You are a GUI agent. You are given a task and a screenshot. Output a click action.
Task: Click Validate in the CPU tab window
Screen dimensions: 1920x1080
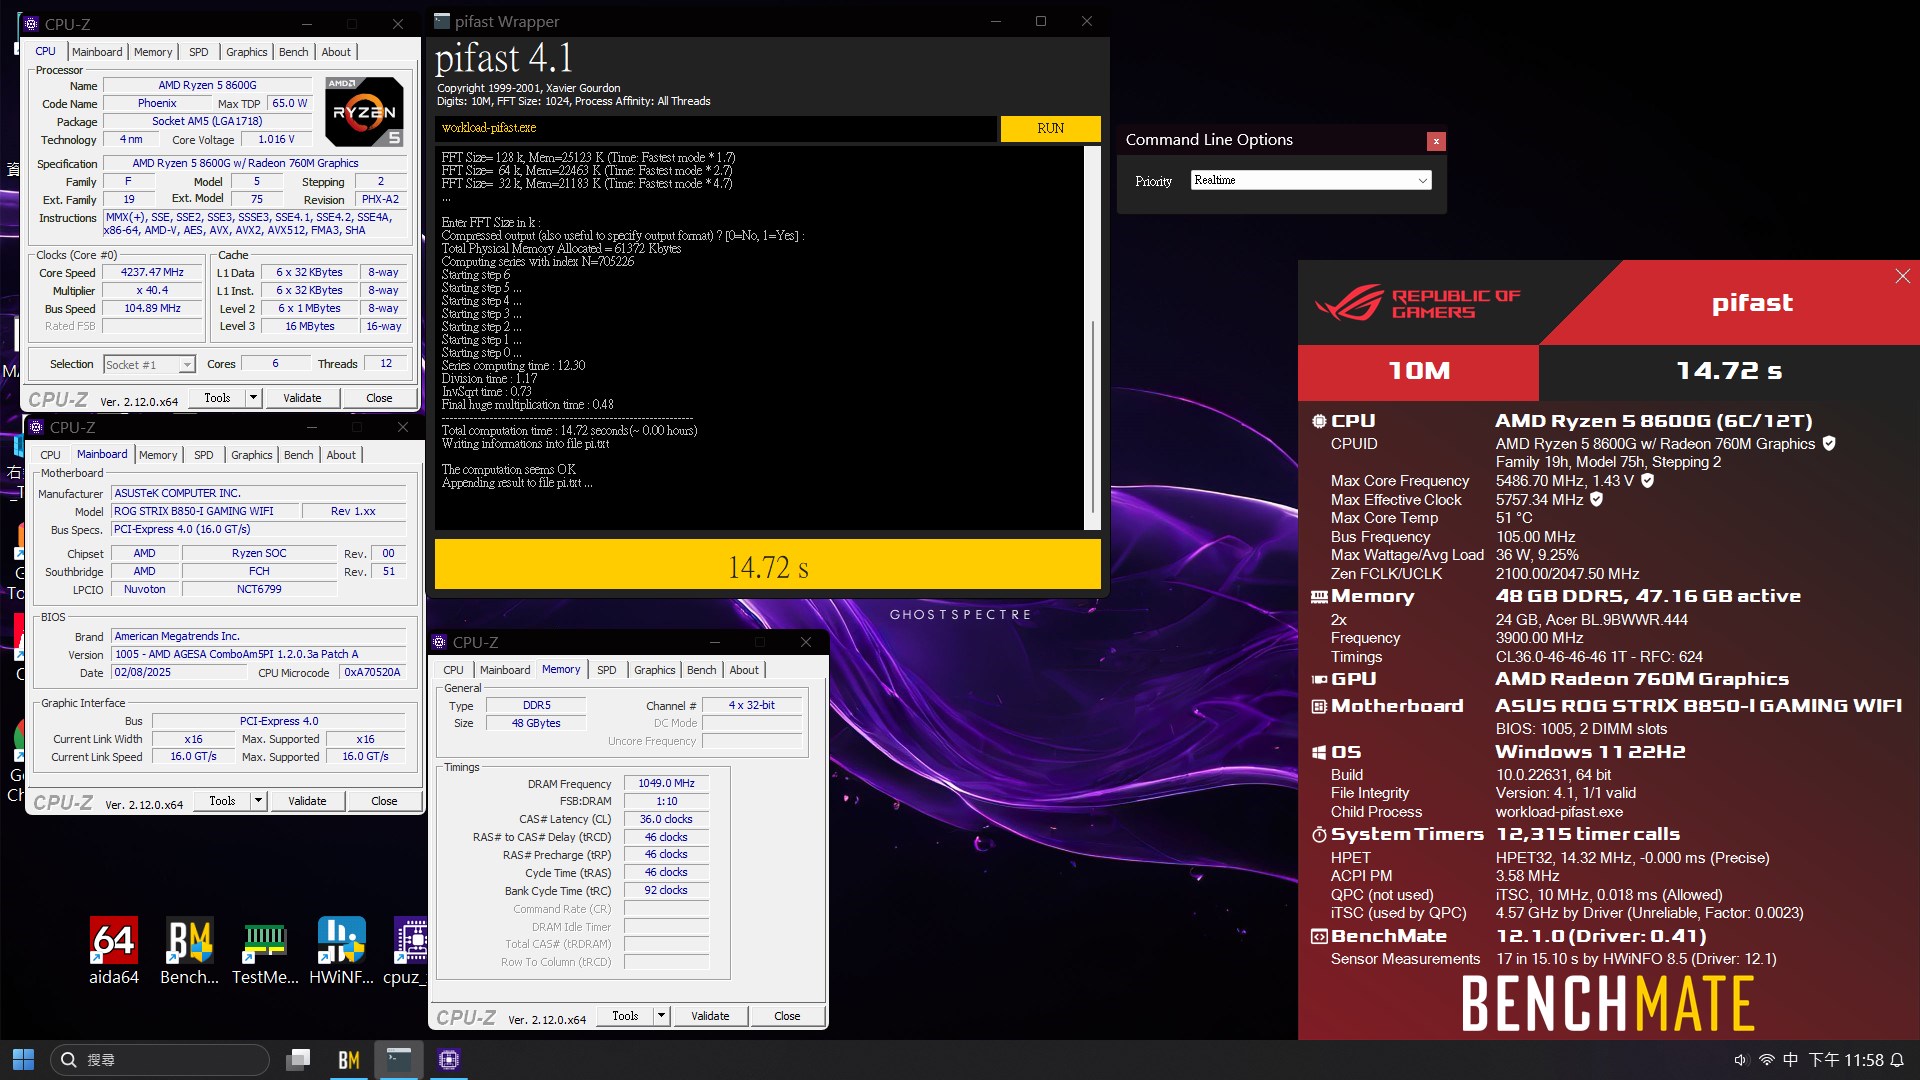click(302, 398)
